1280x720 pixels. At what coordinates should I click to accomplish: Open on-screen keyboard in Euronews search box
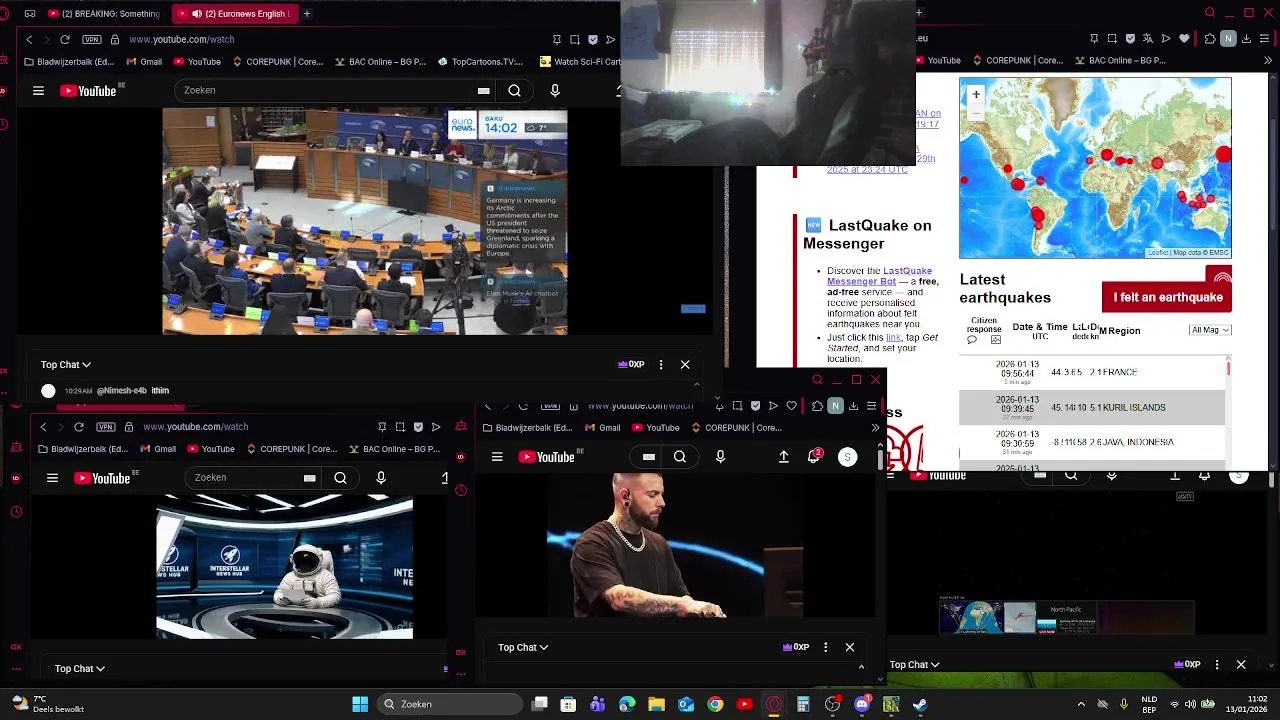pos(484,91)
